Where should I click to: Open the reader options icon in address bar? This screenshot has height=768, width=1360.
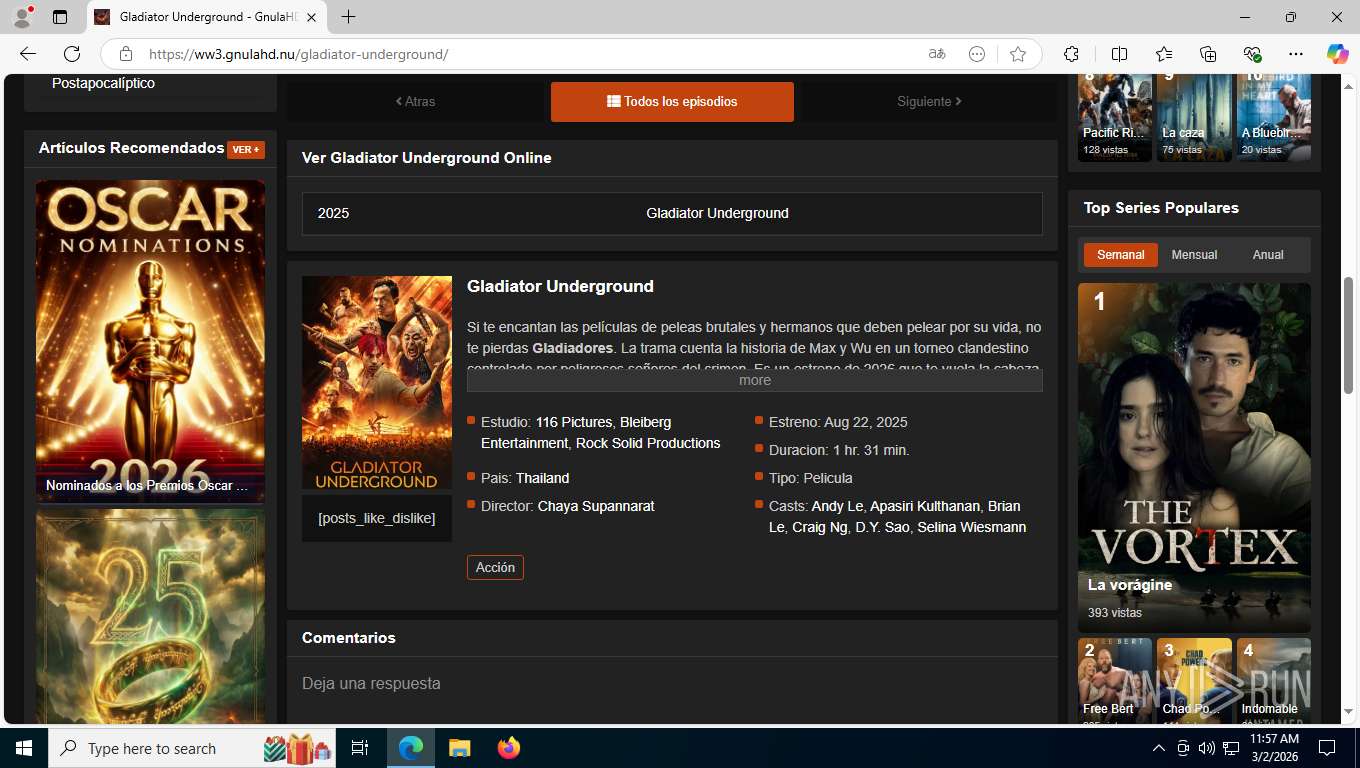977,54
